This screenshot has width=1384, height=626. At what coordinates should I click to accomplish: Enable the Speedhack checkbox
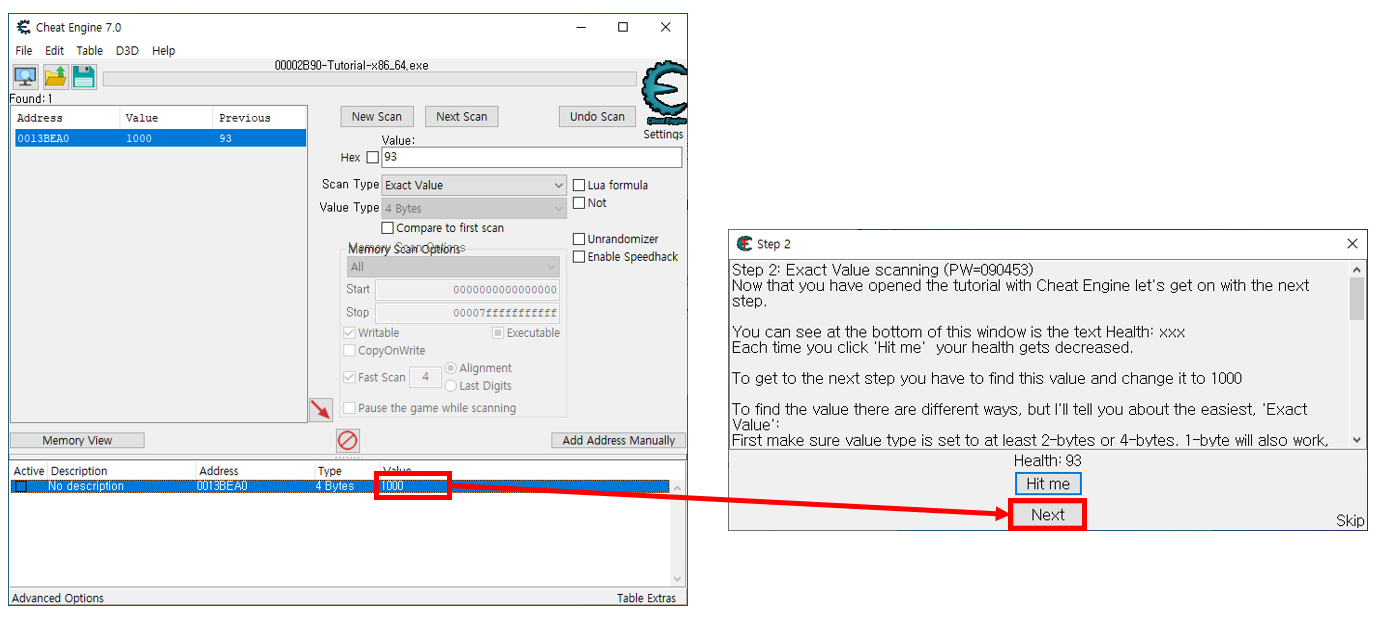[579, 257]
